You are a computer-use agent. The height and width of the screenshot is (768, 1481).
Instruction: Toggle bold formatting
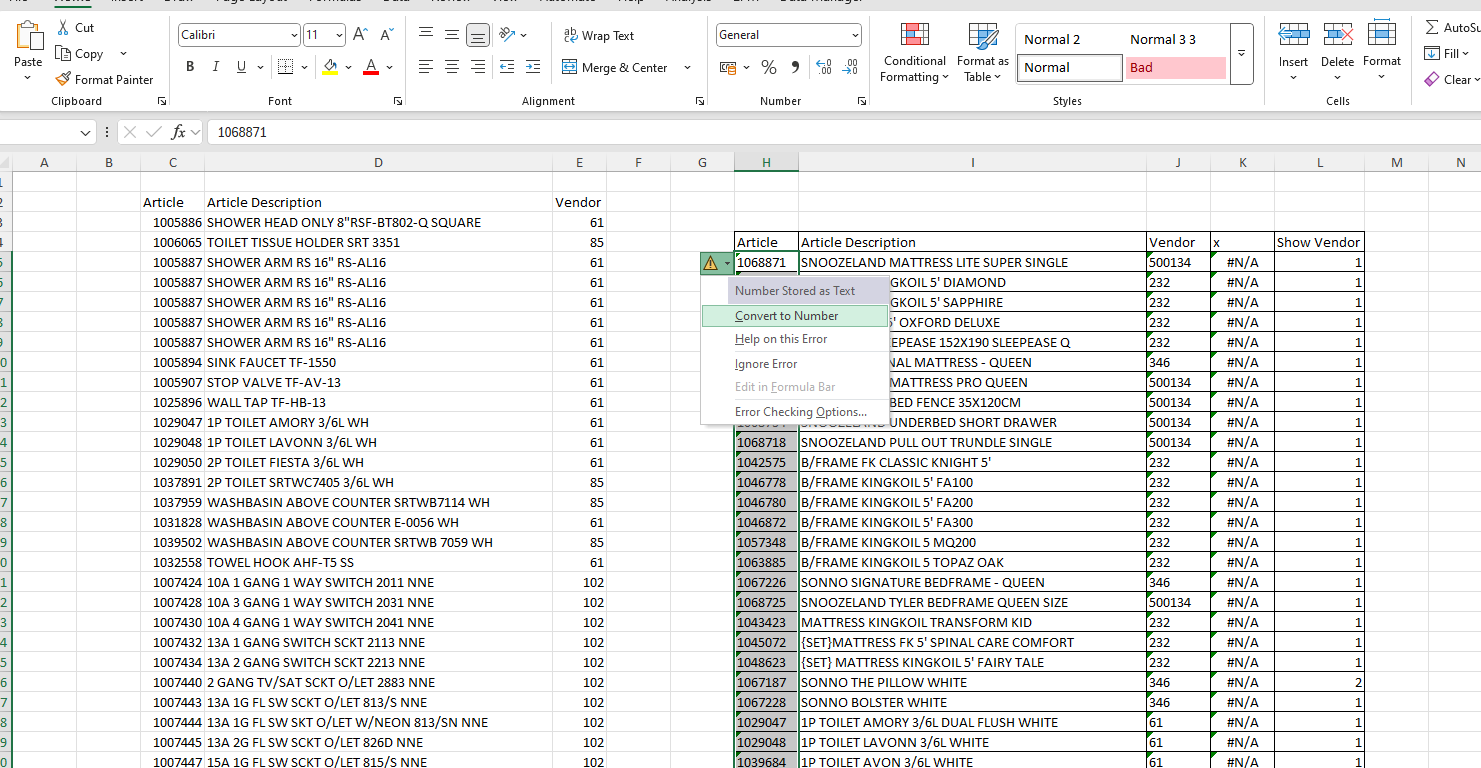tap(190, 67)
